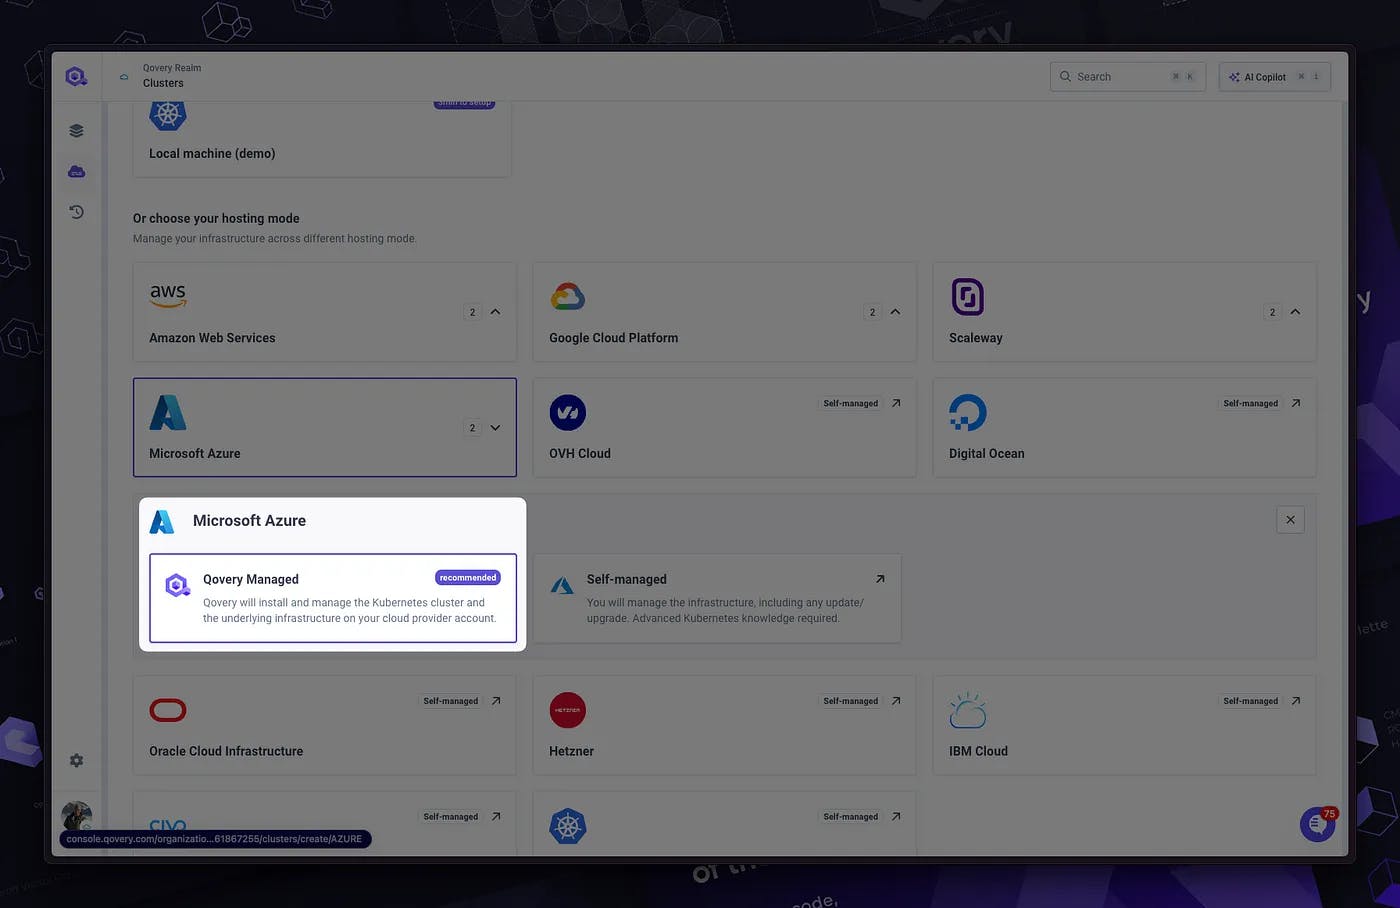The width and height of the screenshot is (1400, 908).
Task: Click the Microsoft Azure card logo
Action: 168,412
